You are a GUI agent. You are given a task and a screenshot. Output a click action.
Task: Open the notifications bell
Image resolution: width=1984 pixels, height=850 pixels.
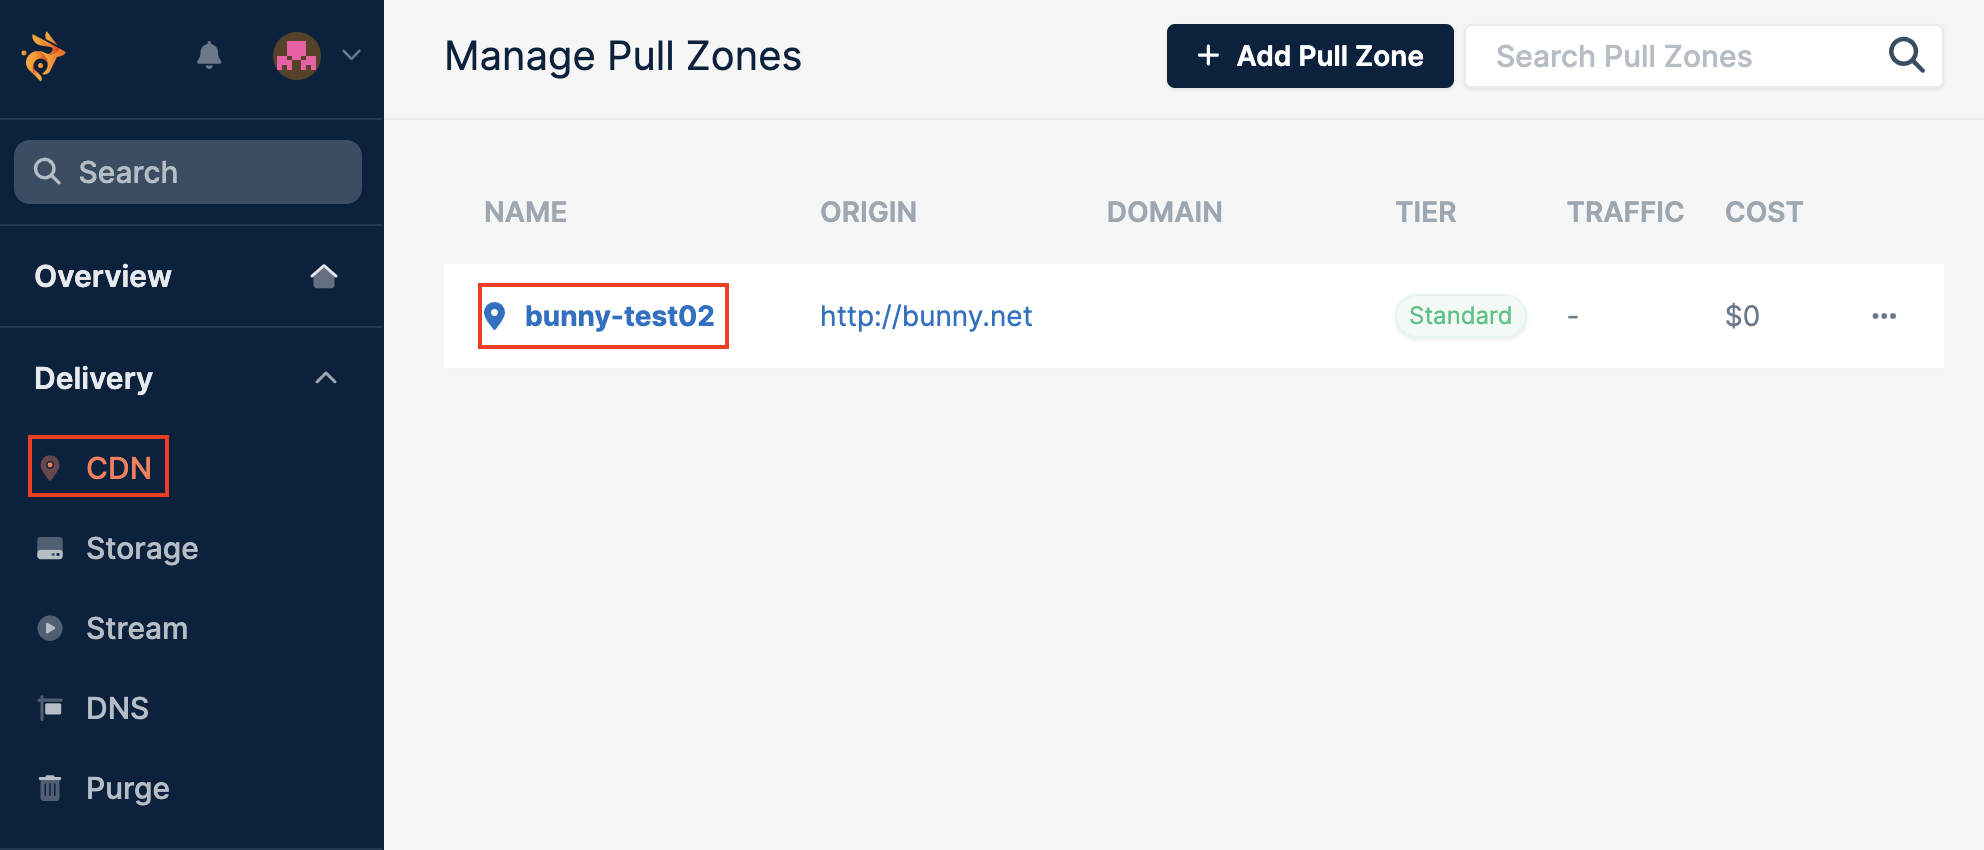[209, 55]
